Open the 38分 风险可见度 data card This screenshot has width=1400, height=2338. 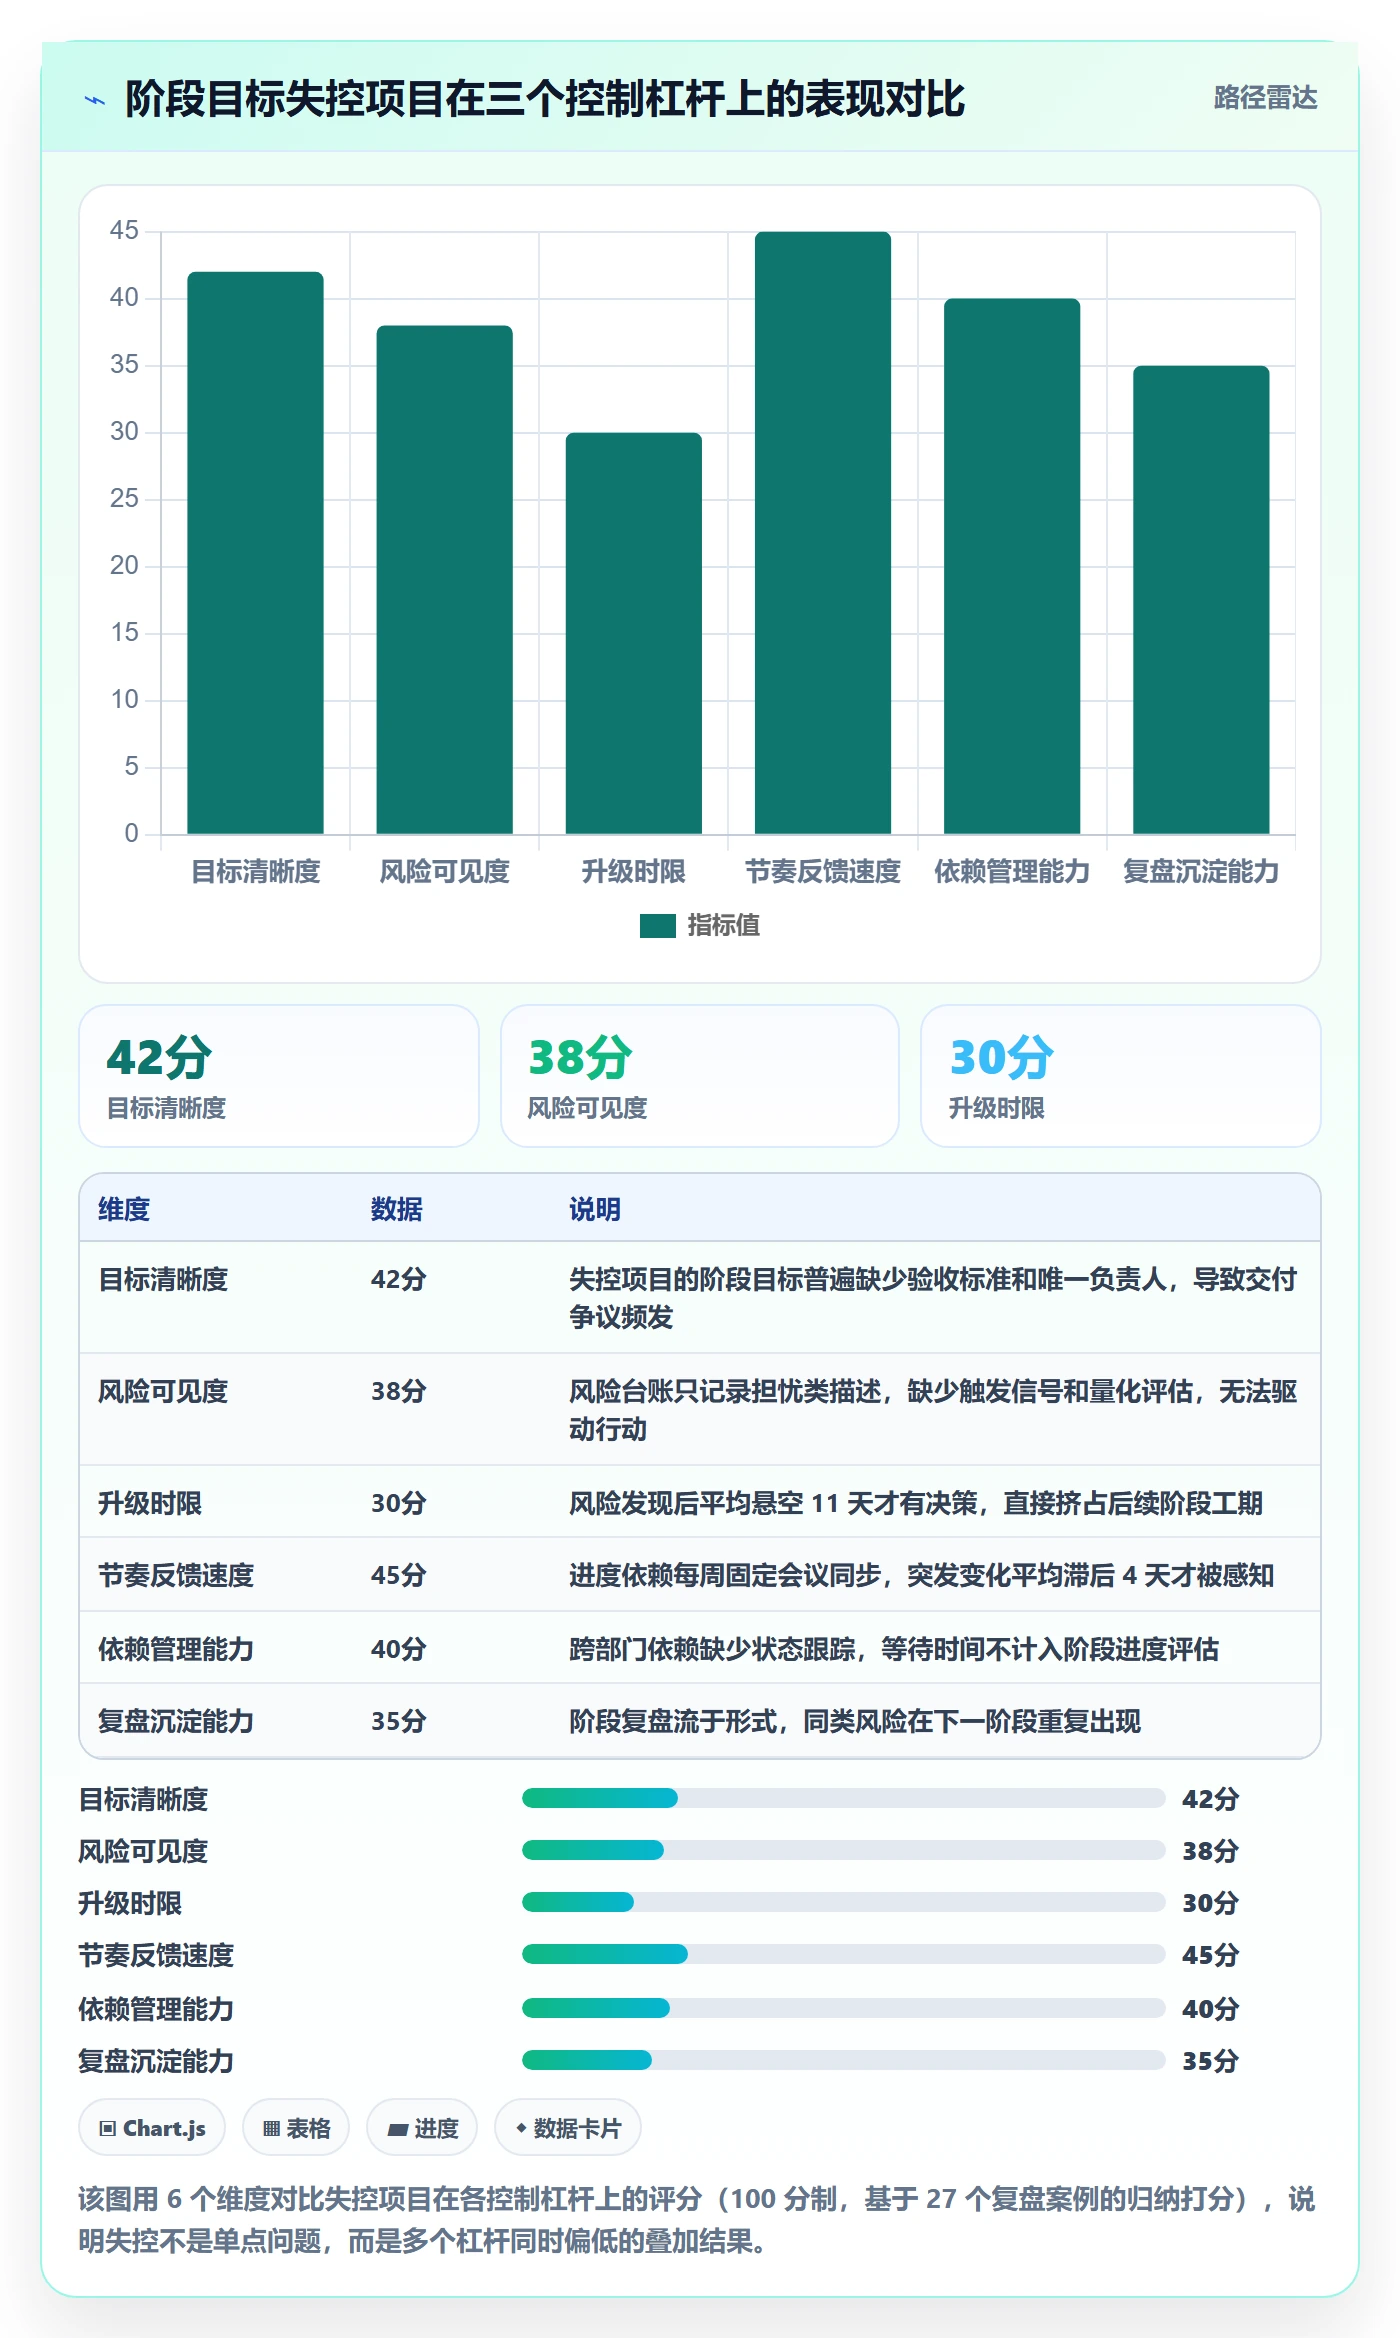(x=700, y=1076)
